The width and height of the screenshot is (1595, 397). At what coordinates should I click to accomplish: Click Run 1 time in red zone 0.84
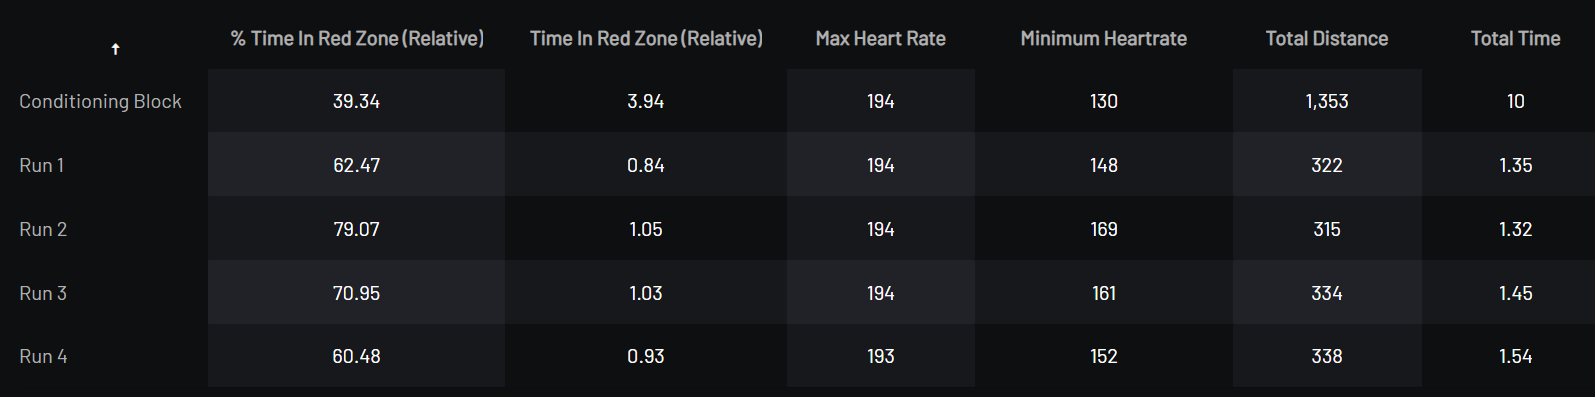[x=646, y=165]
